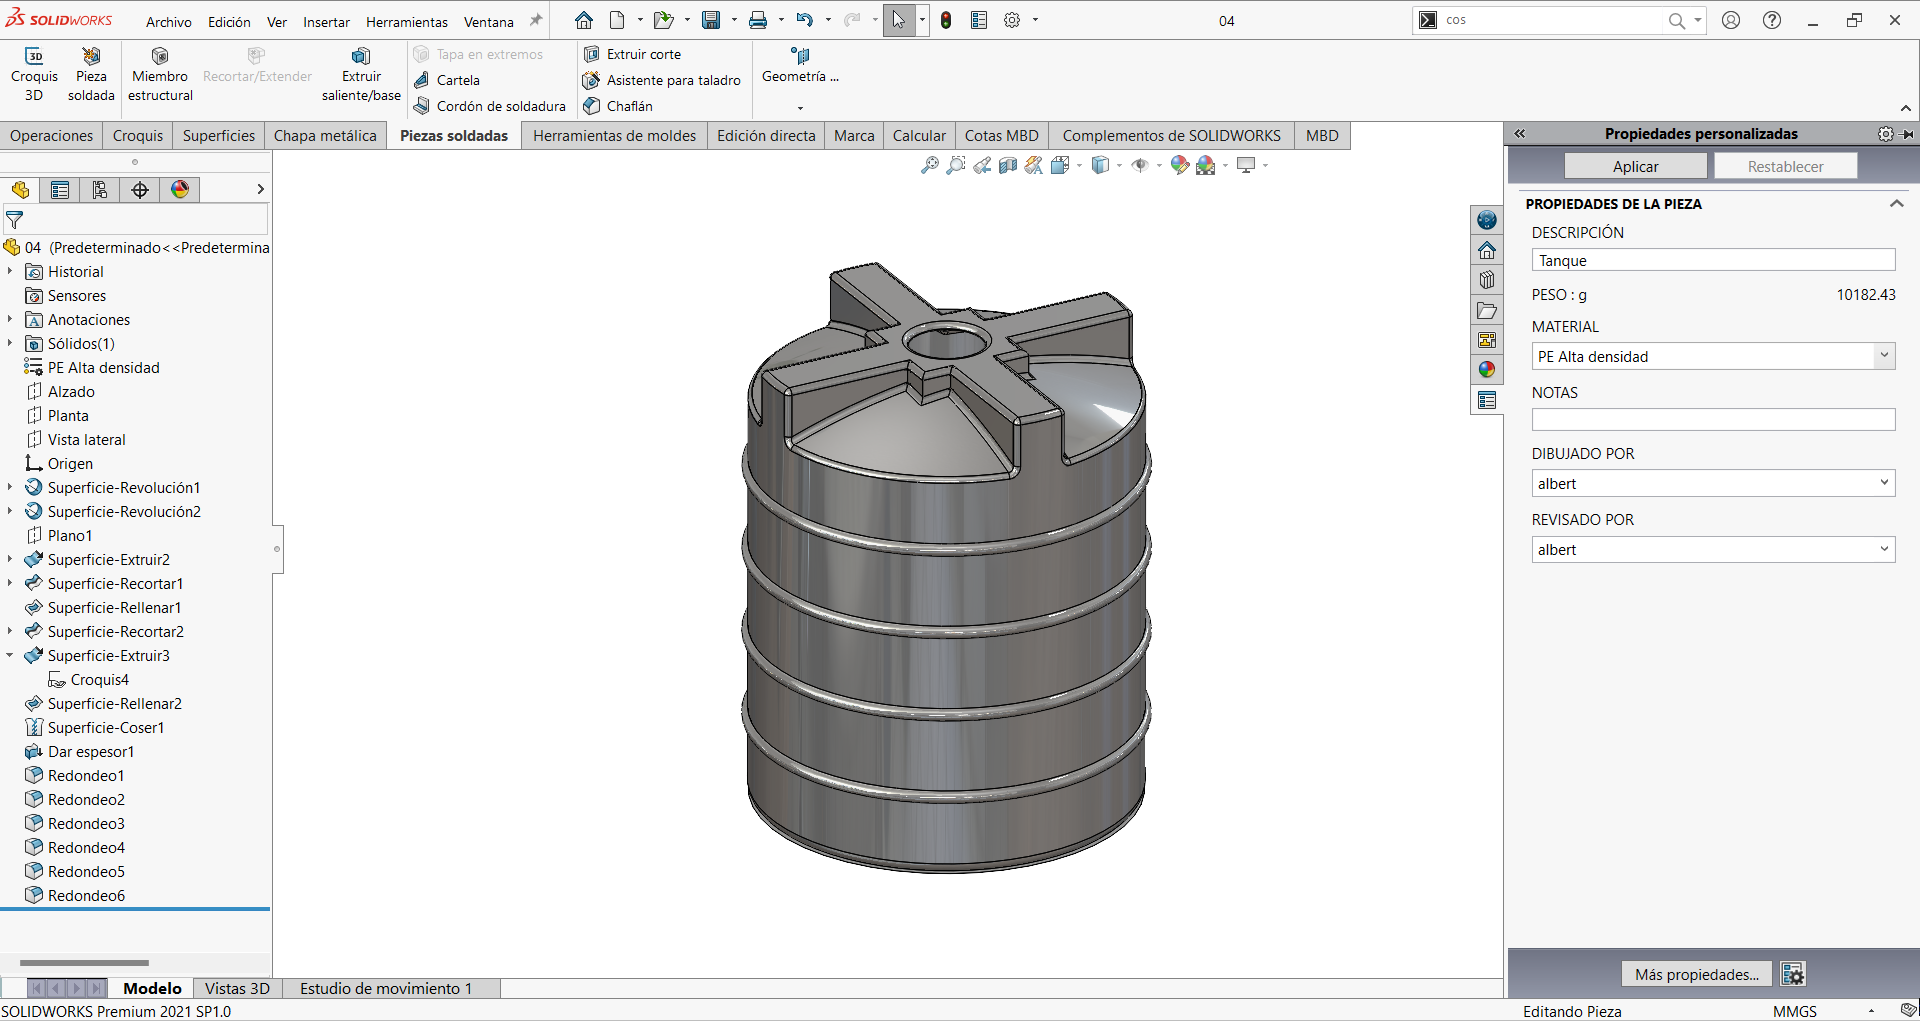The height and width of the screenshot is (1021, 1920).
Task: Pin the menu bar with pushpin
Action: pos(536,21)
